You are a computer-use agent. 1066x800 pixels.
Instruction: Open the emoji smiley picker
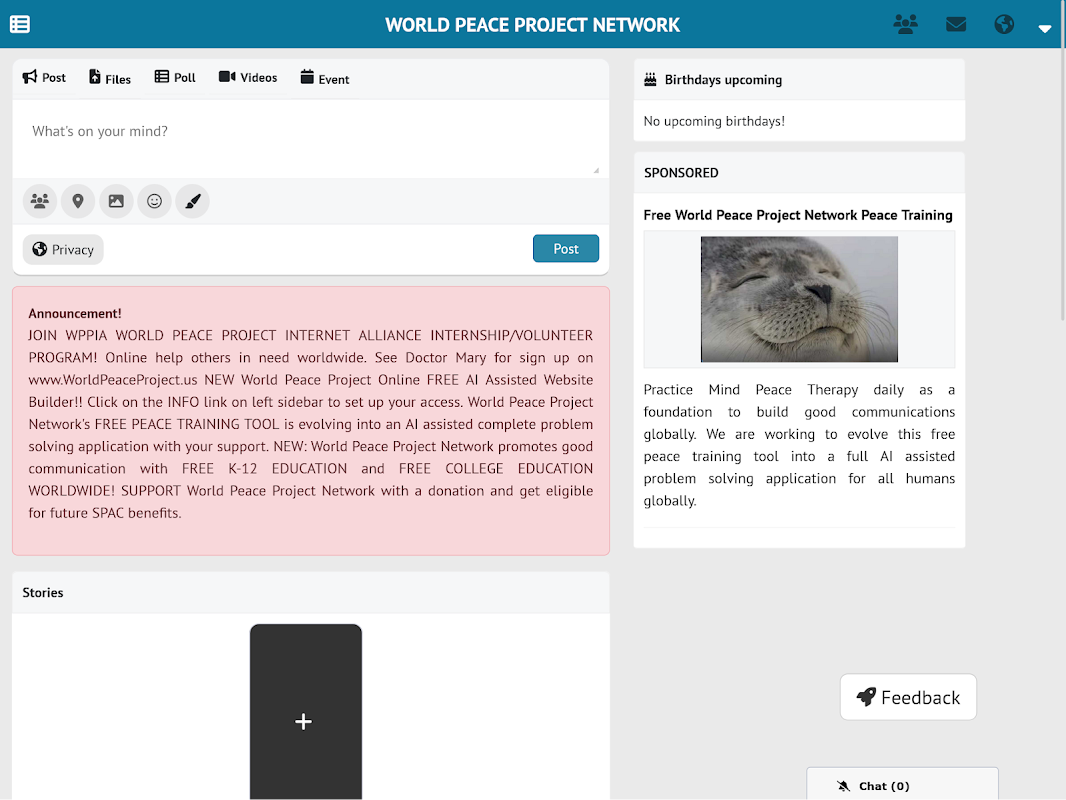coord(154,201)
